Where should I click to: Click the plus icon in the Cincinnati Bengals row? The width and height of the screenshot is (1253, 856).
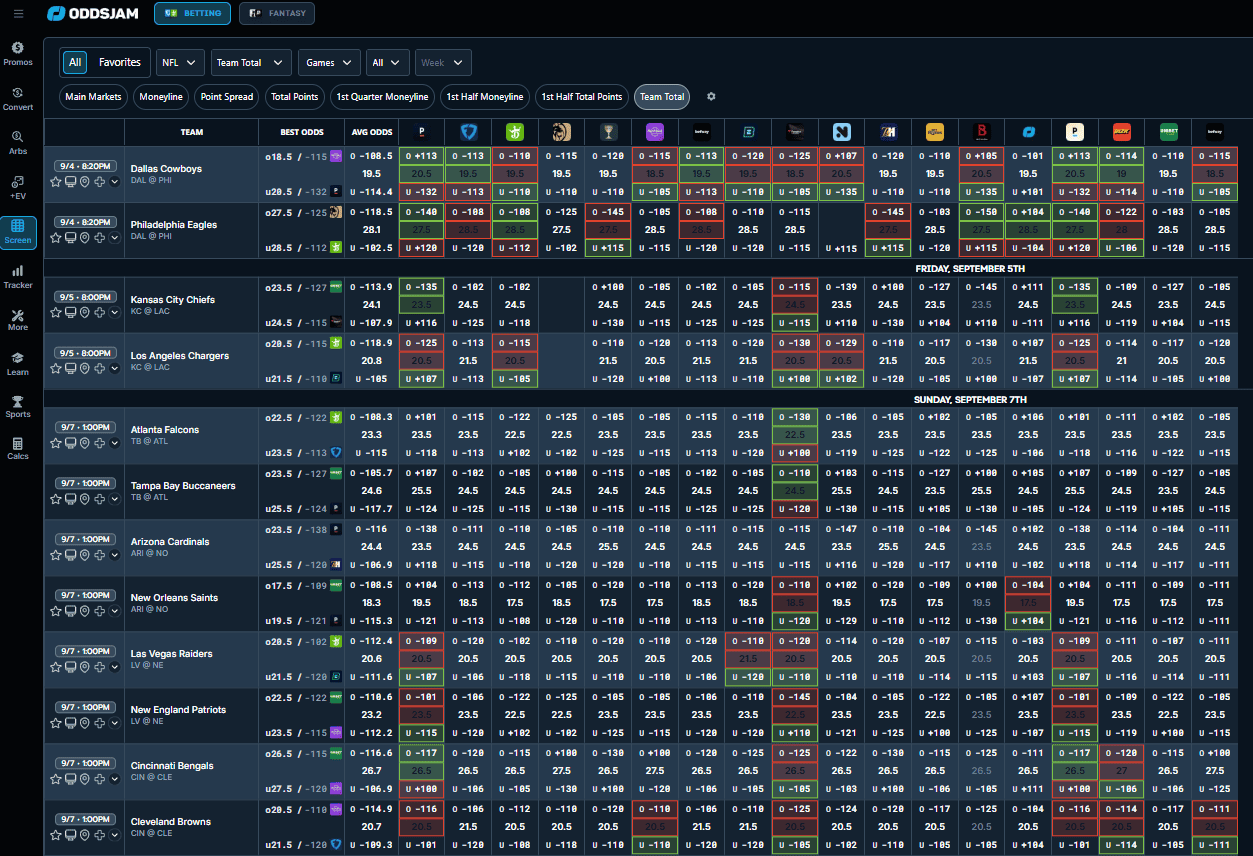(x=100, y=778)
